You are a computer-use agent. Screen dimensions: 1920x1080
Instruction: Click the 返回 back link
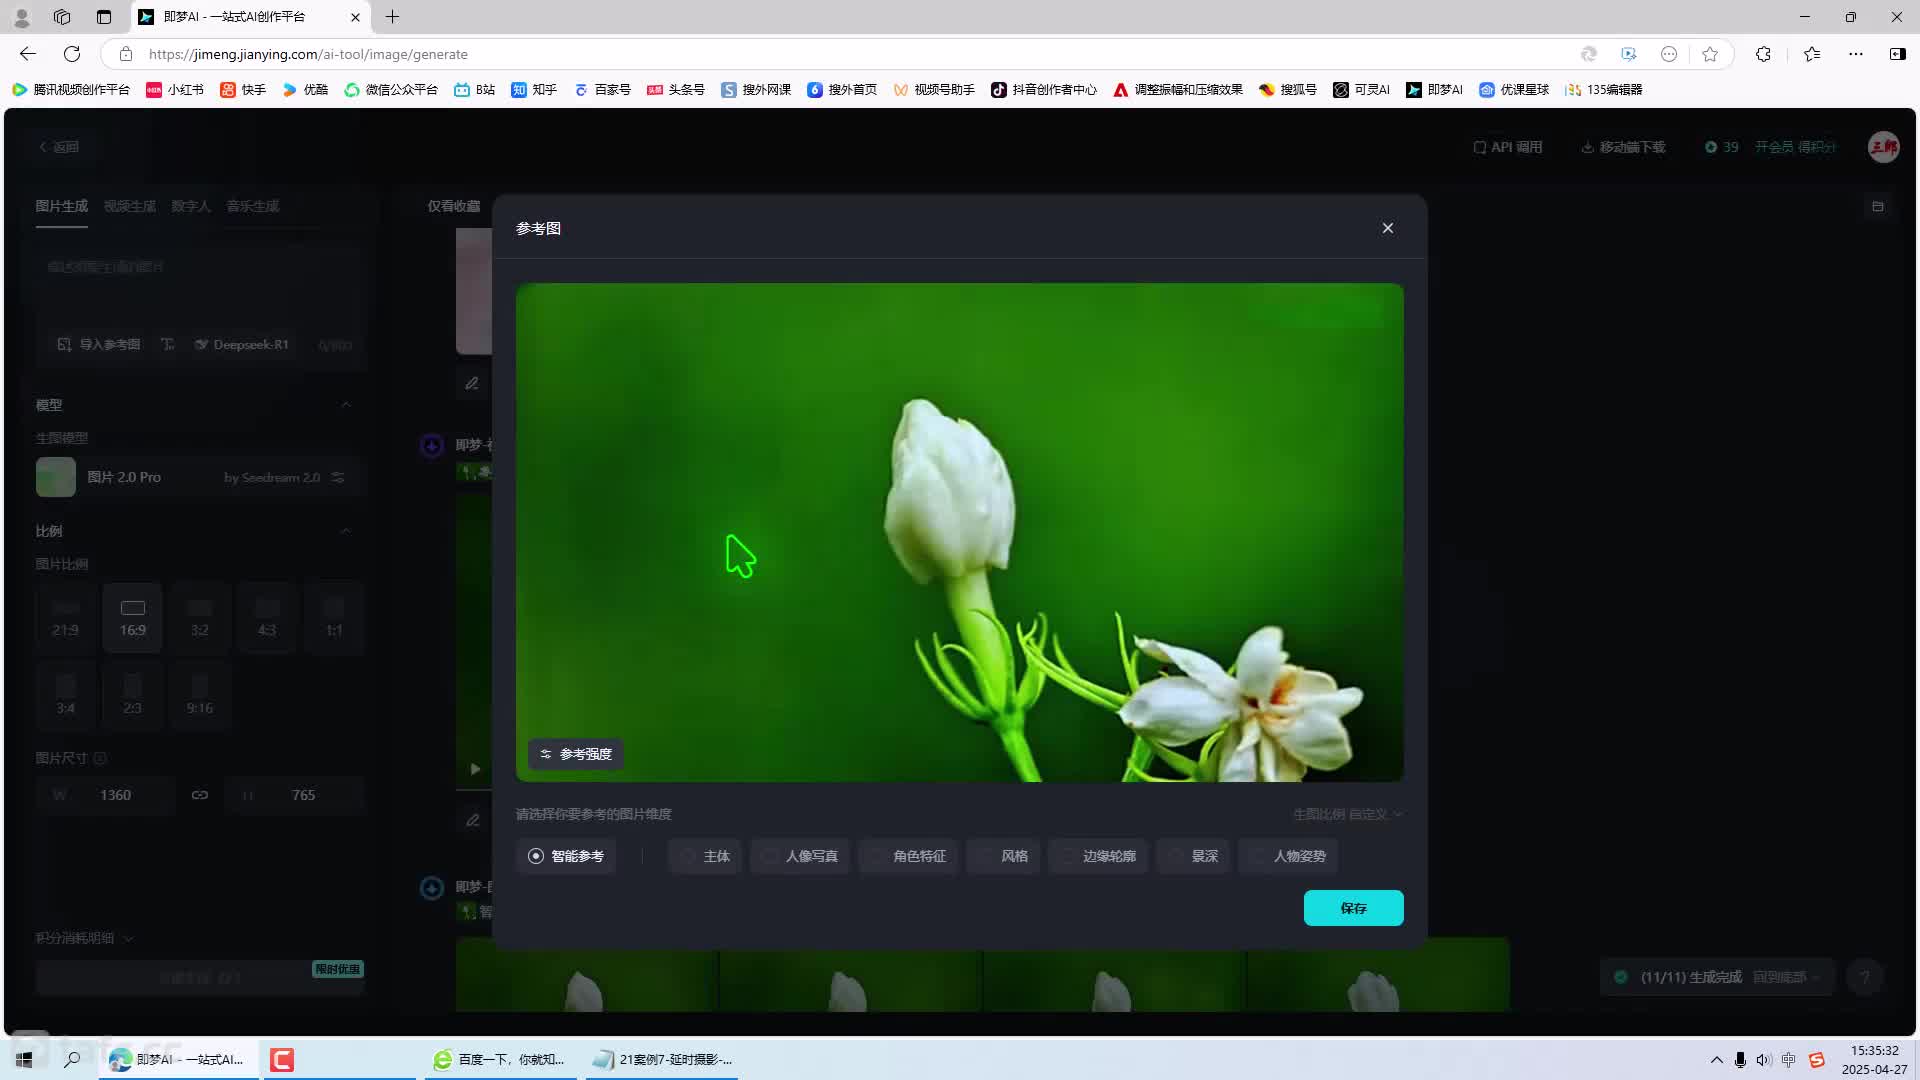(59, 147)
